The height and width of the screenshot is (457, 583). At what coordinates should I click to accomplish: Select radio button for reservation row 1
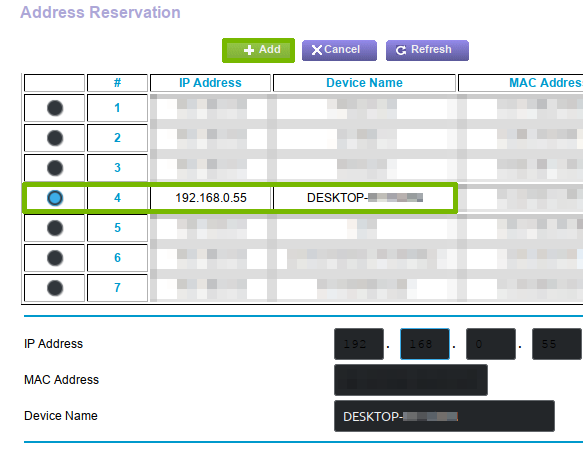[x=55, y=108]
